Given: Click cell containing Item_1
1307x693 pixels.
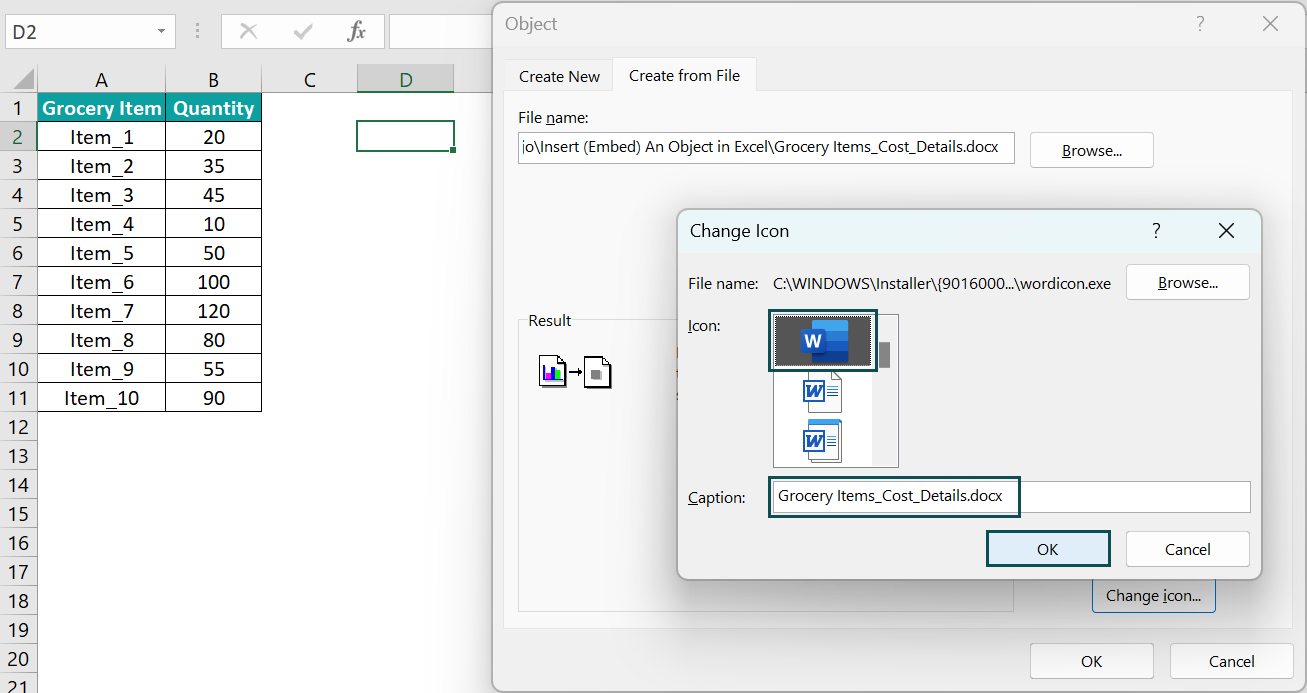Looking at the screenshot, I should click(x=101, y=137).
